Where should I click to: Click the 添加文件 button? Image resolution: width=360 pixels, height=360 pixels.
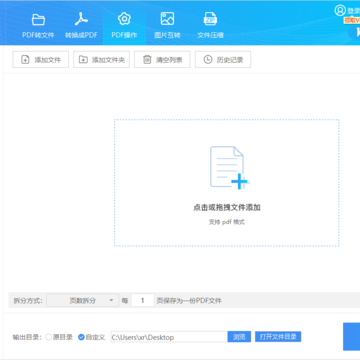coord(41,60)
